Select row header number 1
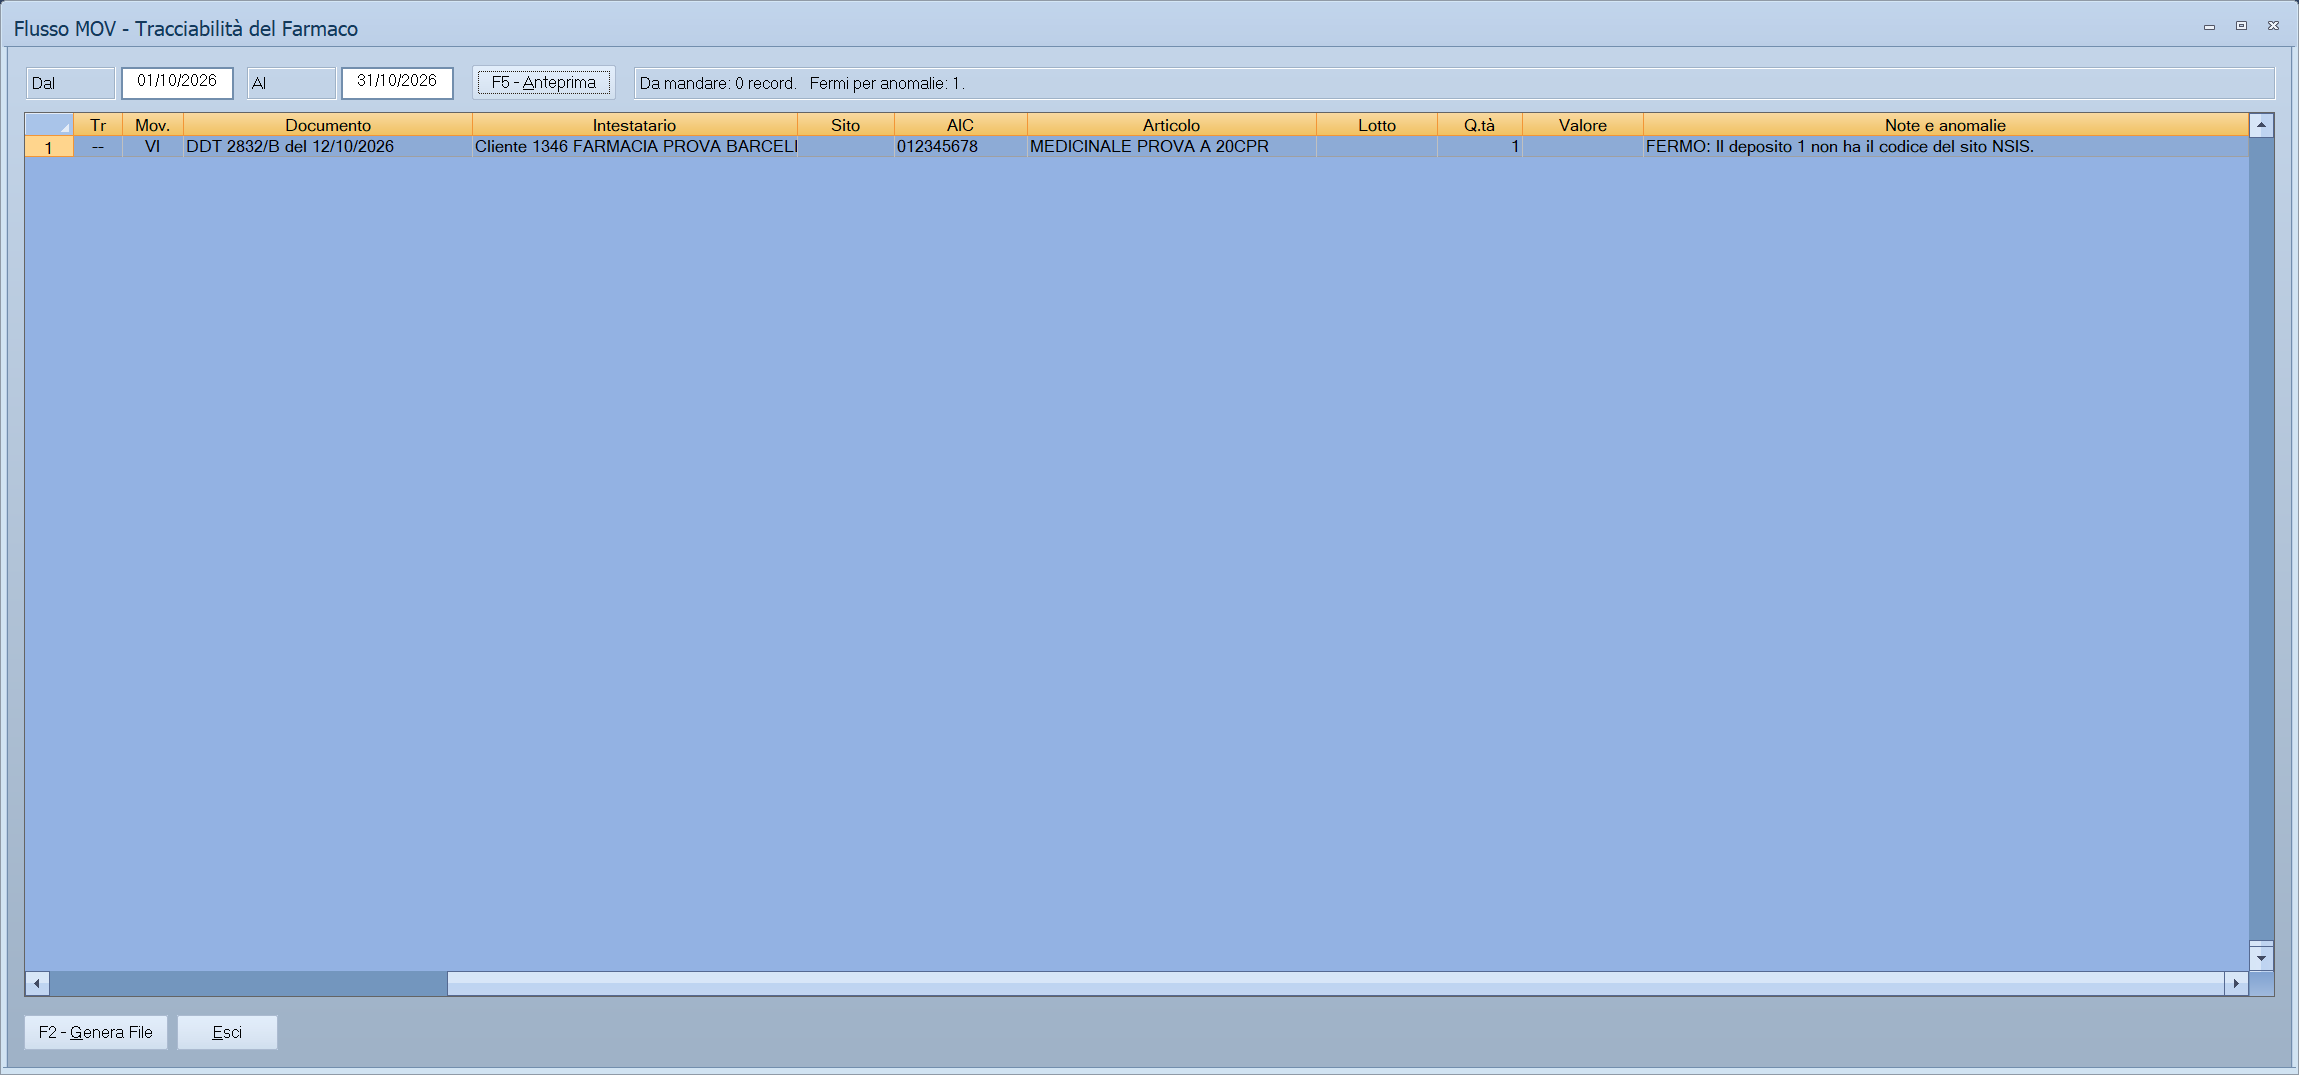Screen dimensions: 2299x1075 tap(49, 147)
